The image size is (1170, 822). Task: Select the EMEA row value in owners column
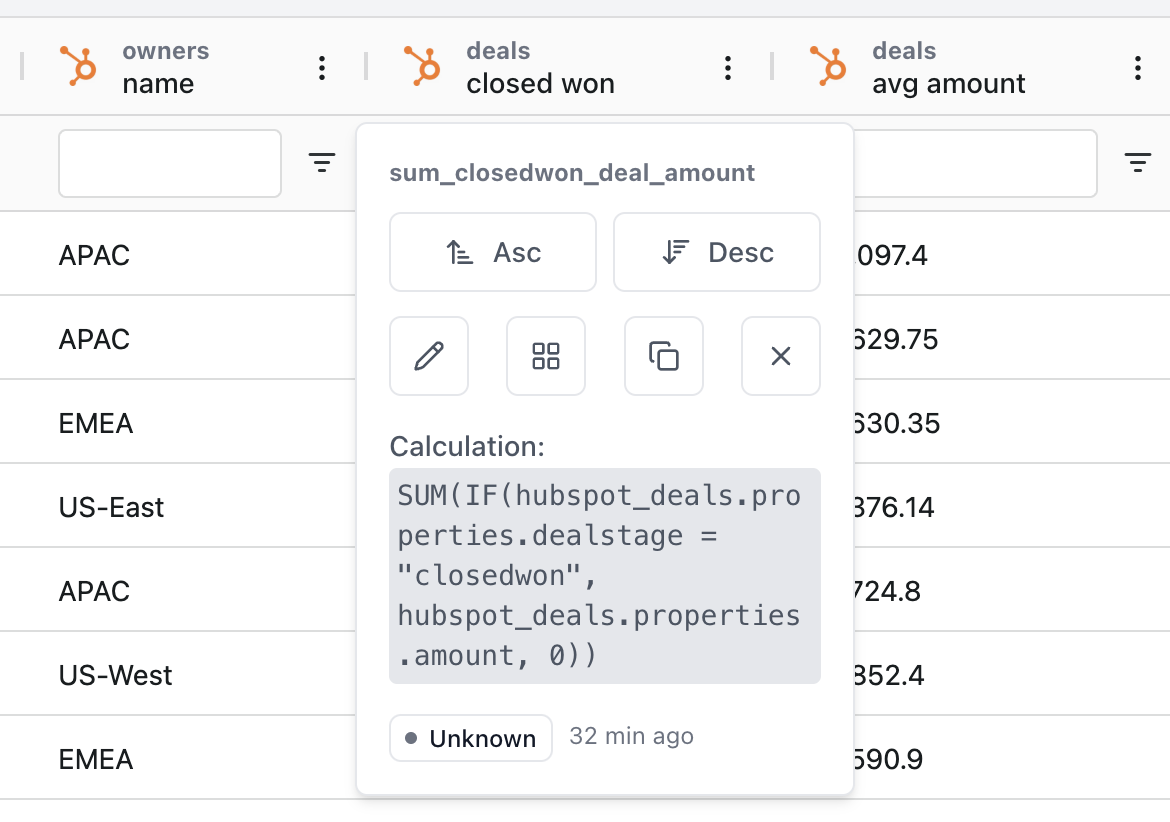[x=95, y=423]
